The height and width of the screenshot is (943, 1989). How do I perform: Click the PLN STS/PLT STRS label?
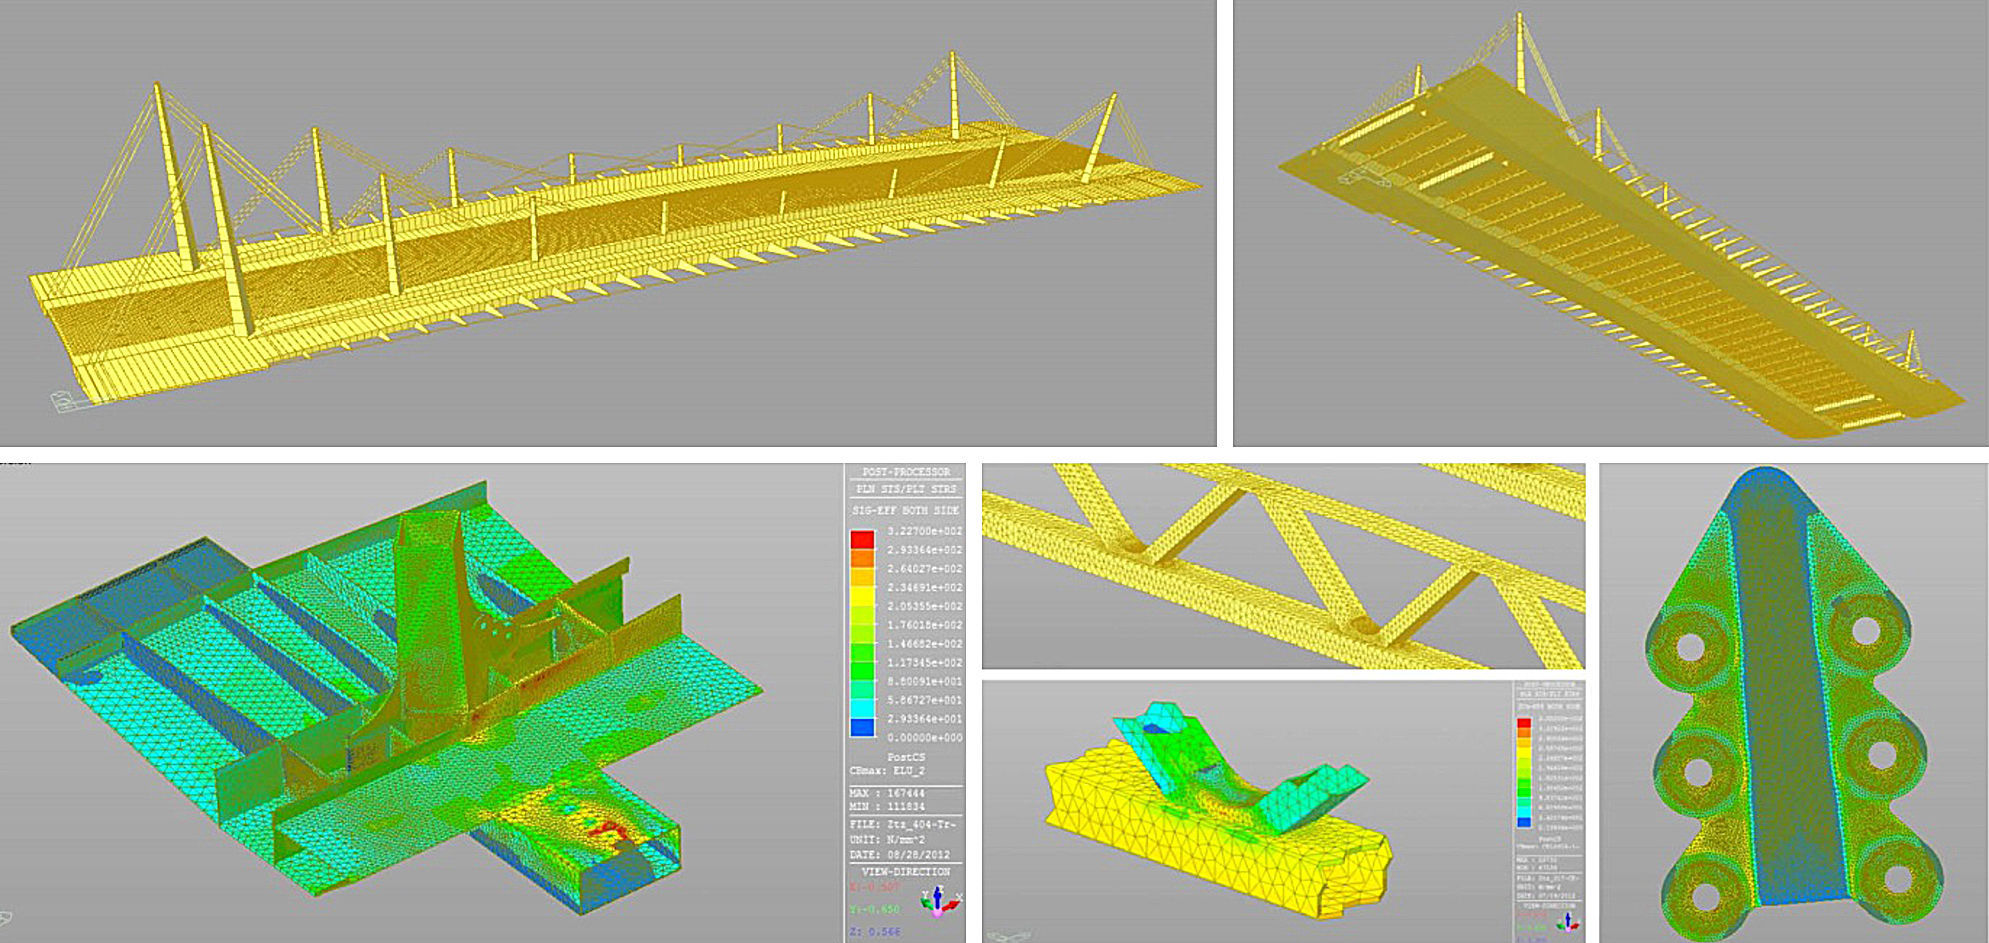click(x=906, y=489)
